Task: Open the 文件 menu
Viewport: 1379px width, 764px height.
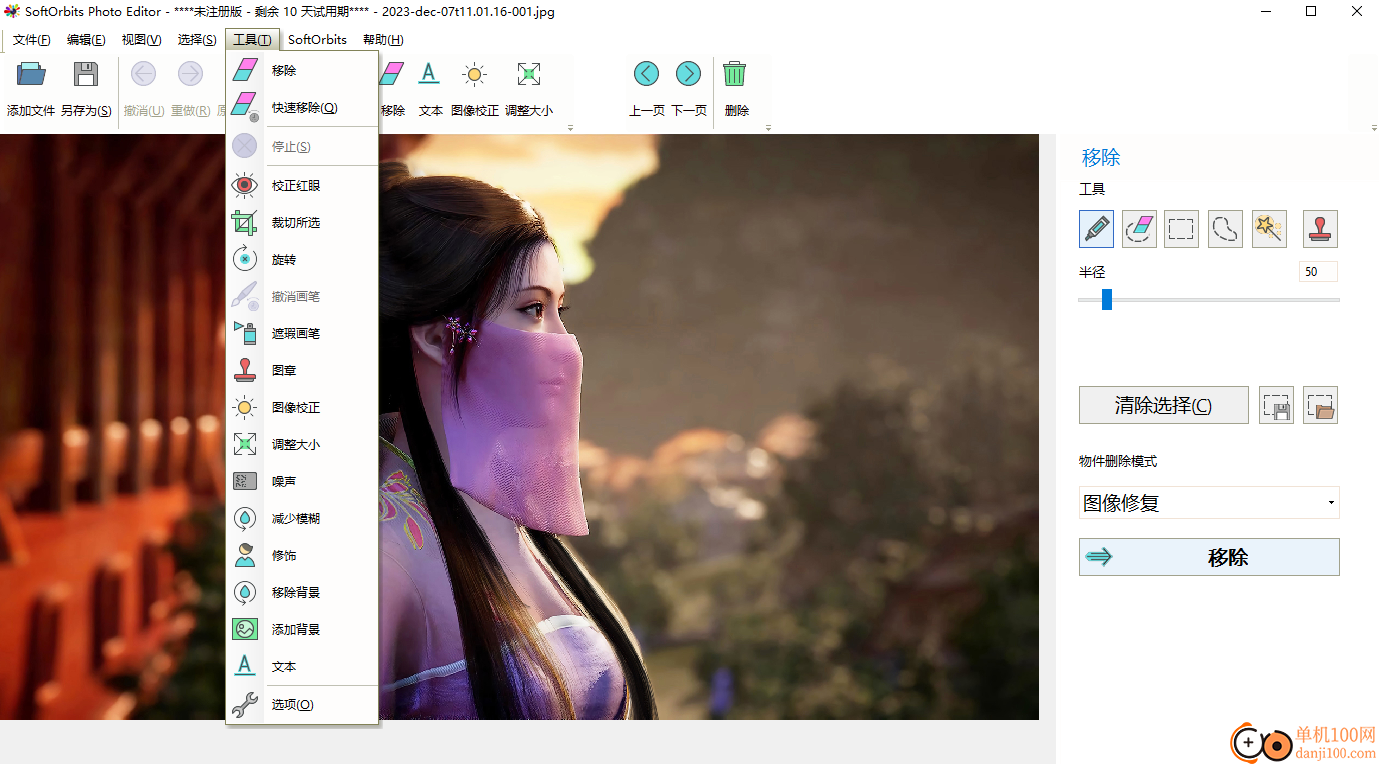Action: point(31,40)
